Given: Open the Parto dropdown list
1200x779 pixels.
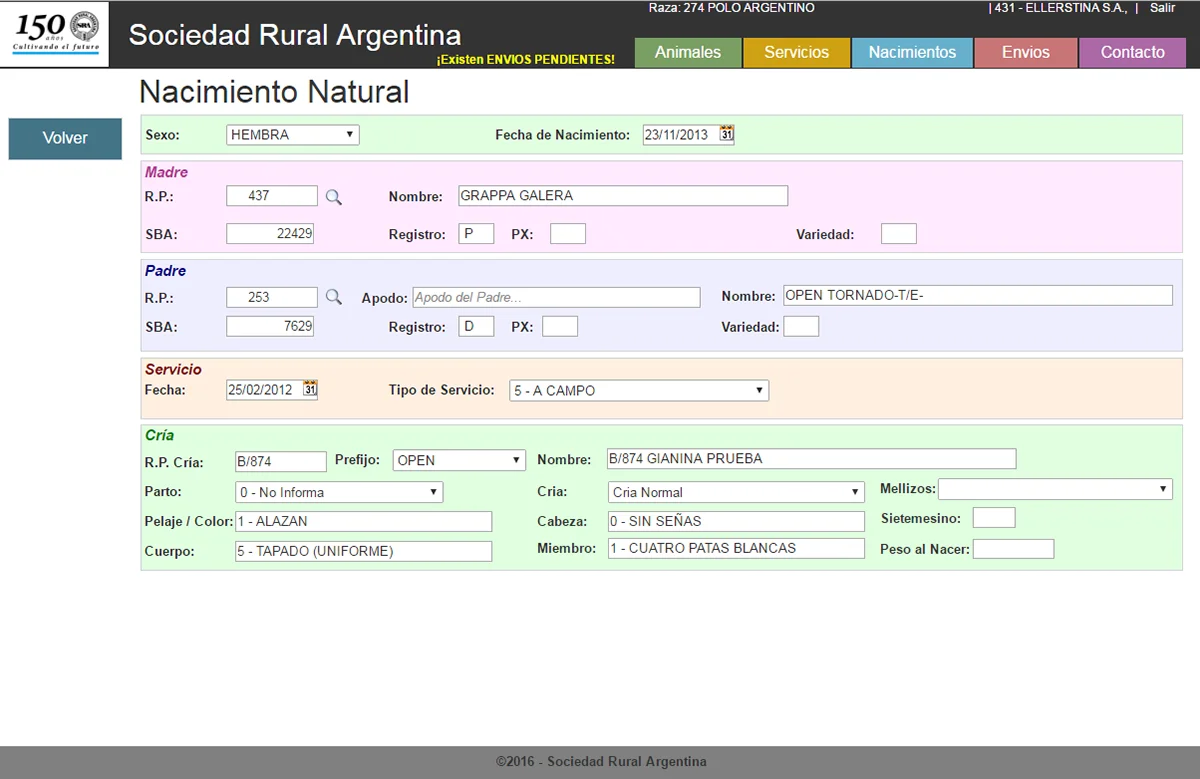Looking at the screenshot, I should (339, 492).
